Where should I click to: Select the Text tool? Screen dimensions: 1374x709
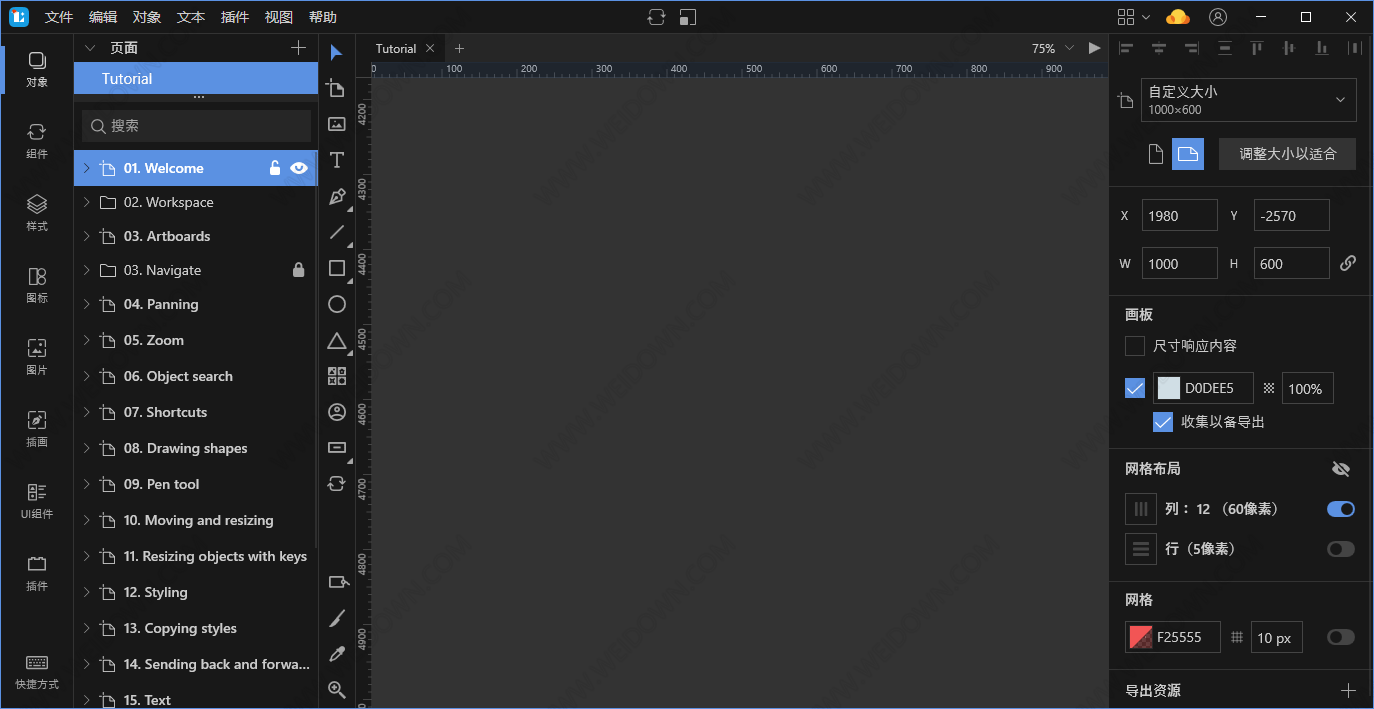pyautogui.click(x=337, y=160)
